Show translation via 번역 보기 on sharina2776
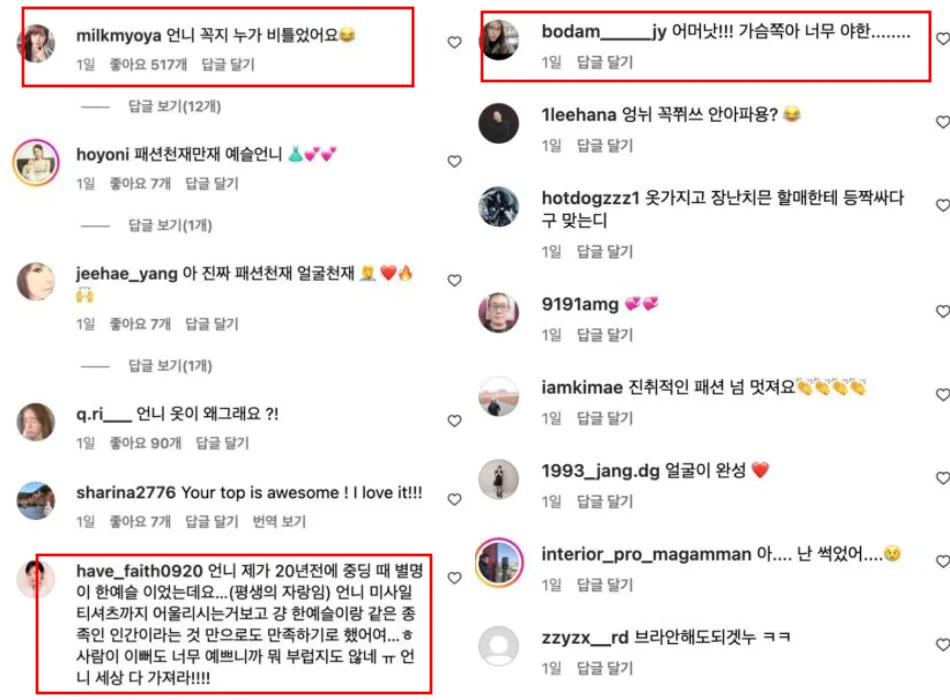 point(279,521)
